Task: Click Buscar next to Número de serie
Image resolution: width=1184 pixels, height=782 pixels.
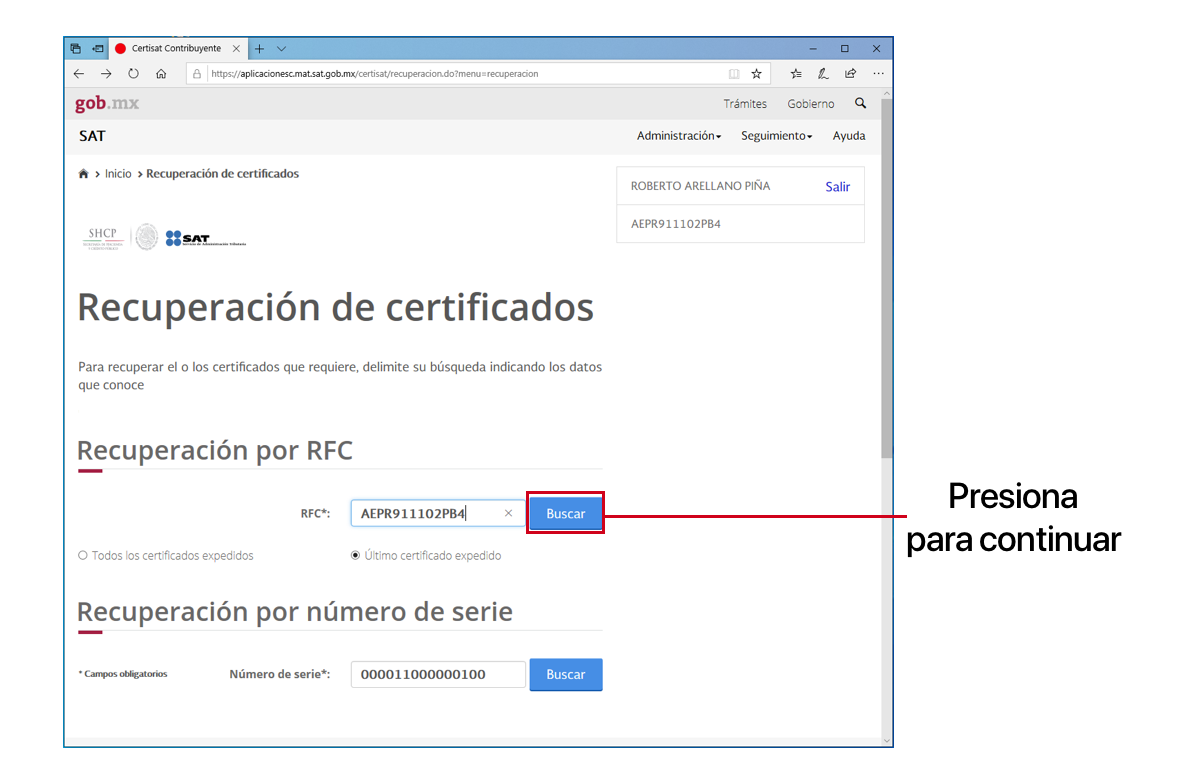Action: (x=566, y=675)
